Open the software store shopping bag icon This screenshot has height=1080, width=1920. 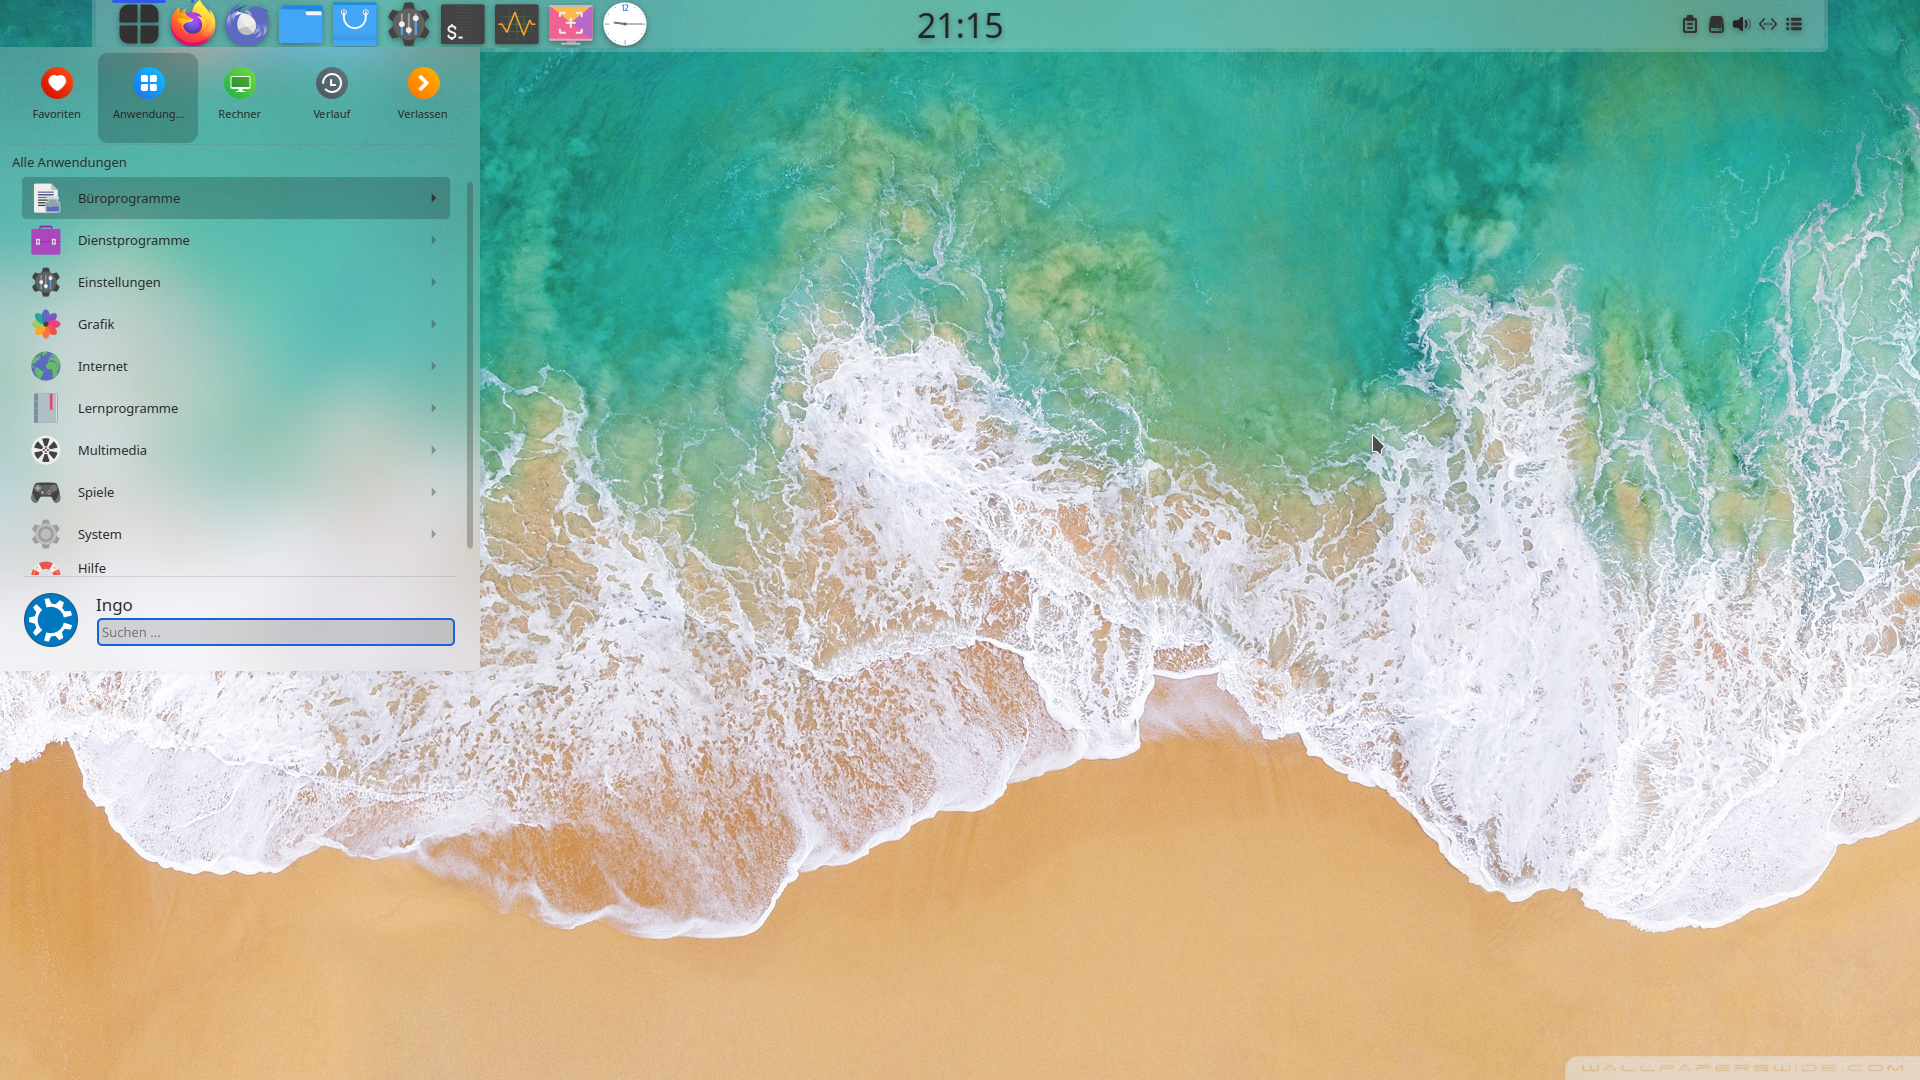point(354,24)
